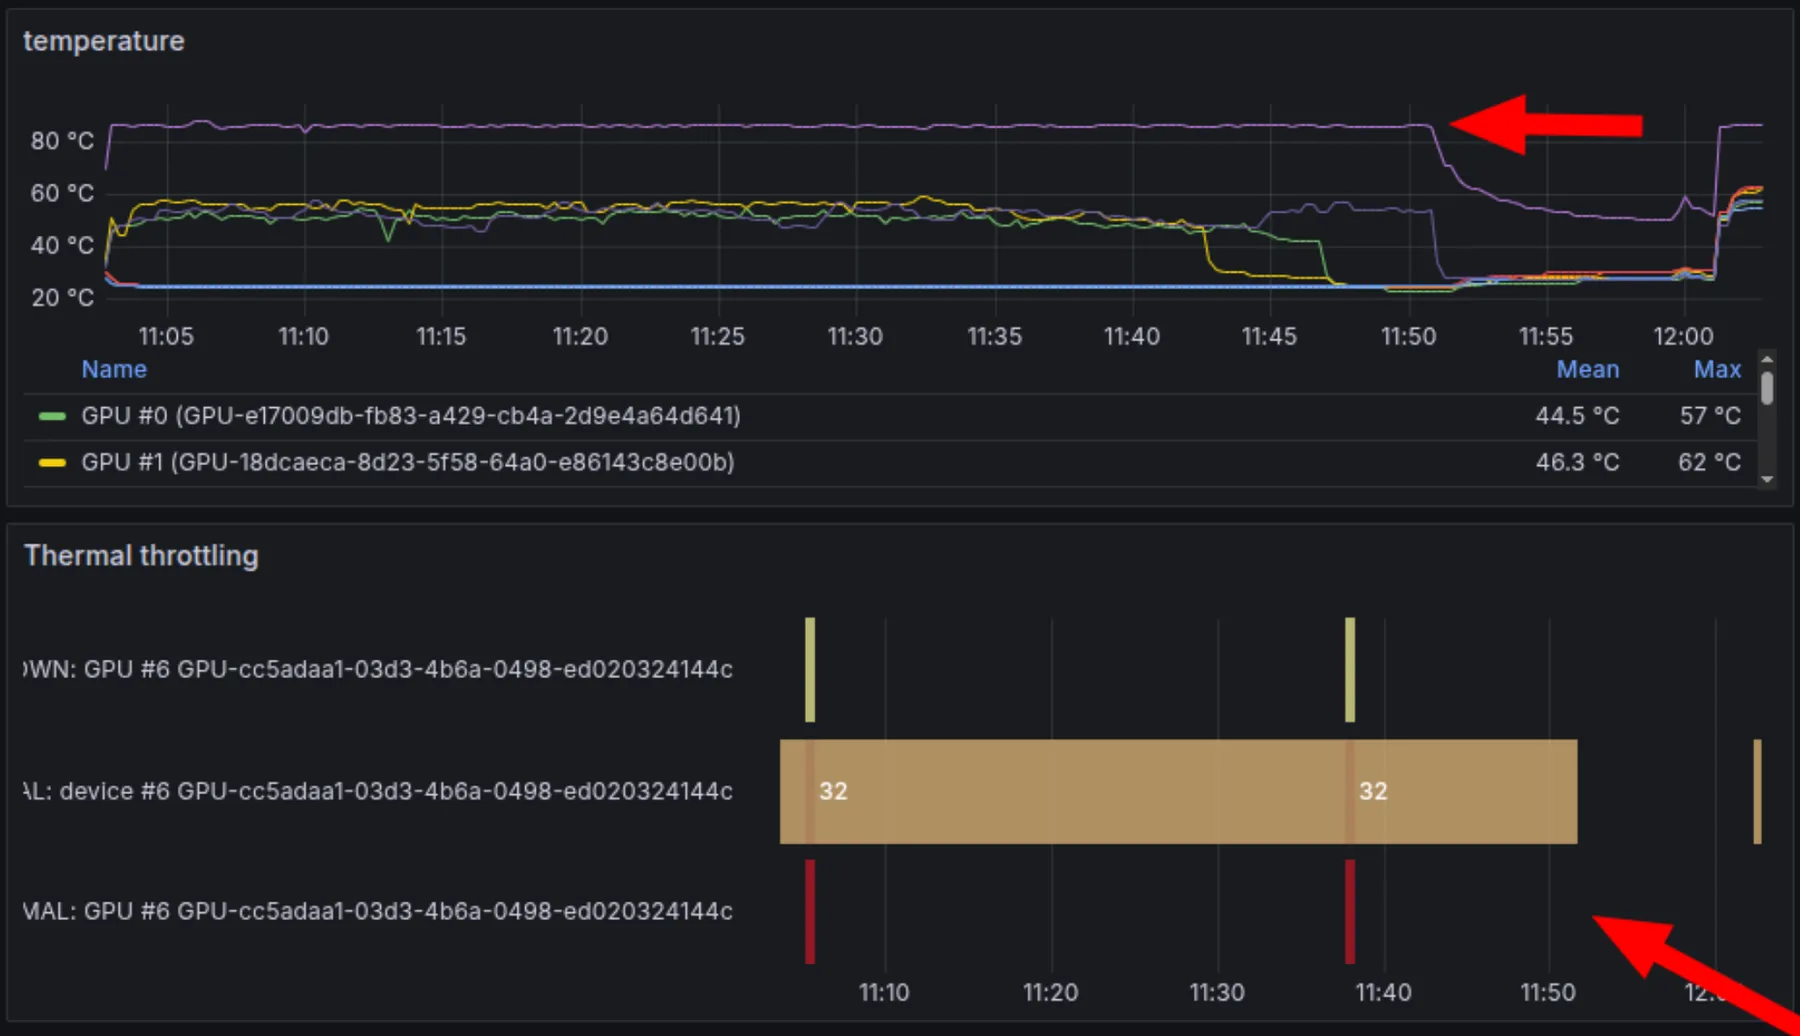The image size is (1800, 1036).
Task: Select the first yellow bar in top GPU #6 row
Action: (810, 669)
